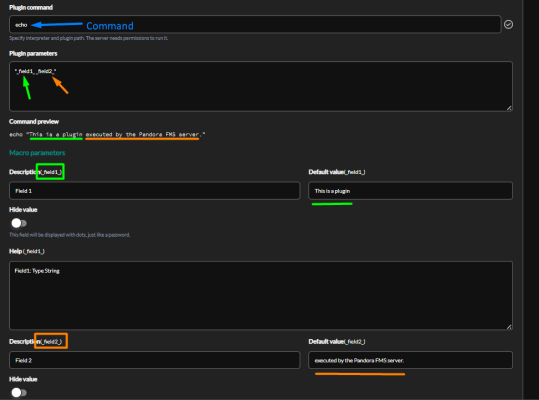
Task: Click the 'displayed with dots' hint text
Action: pyautogui.click(x=69, y=235)
